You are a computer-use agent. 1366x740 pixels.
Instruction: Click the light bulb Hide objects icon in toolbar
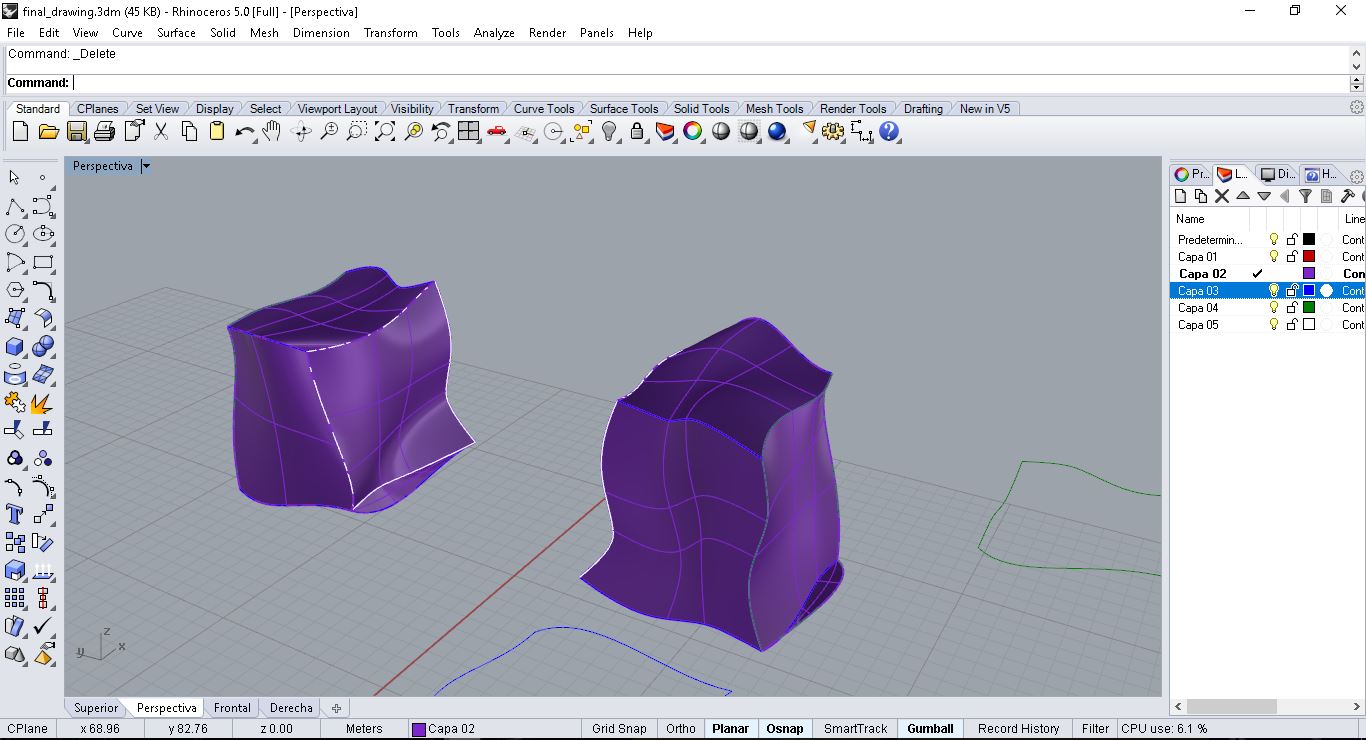click(609, 131)
